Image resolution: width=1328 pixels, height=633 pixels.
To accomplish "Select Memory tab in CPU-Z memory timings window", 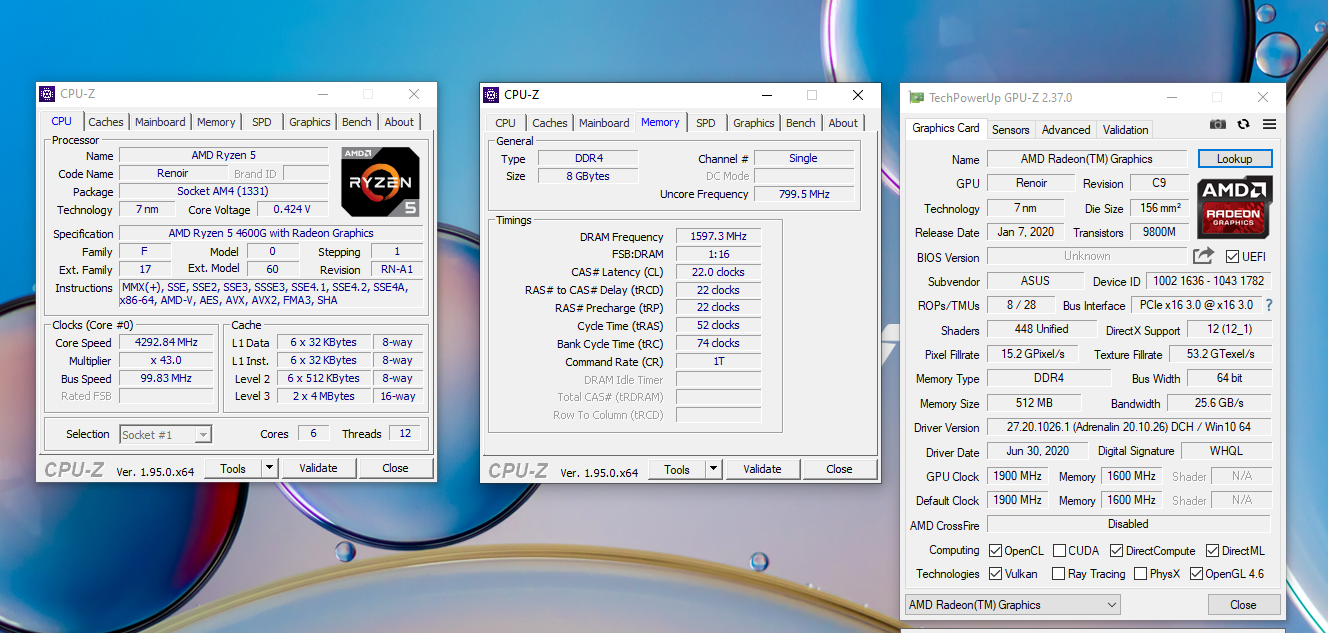I will coord(660,122).
